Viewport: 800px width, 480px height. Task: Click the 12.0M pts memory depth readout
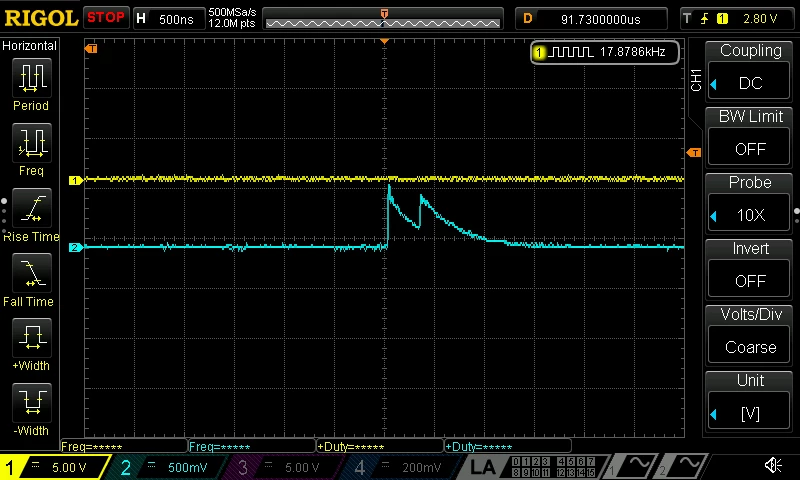[x=232, y=23]
